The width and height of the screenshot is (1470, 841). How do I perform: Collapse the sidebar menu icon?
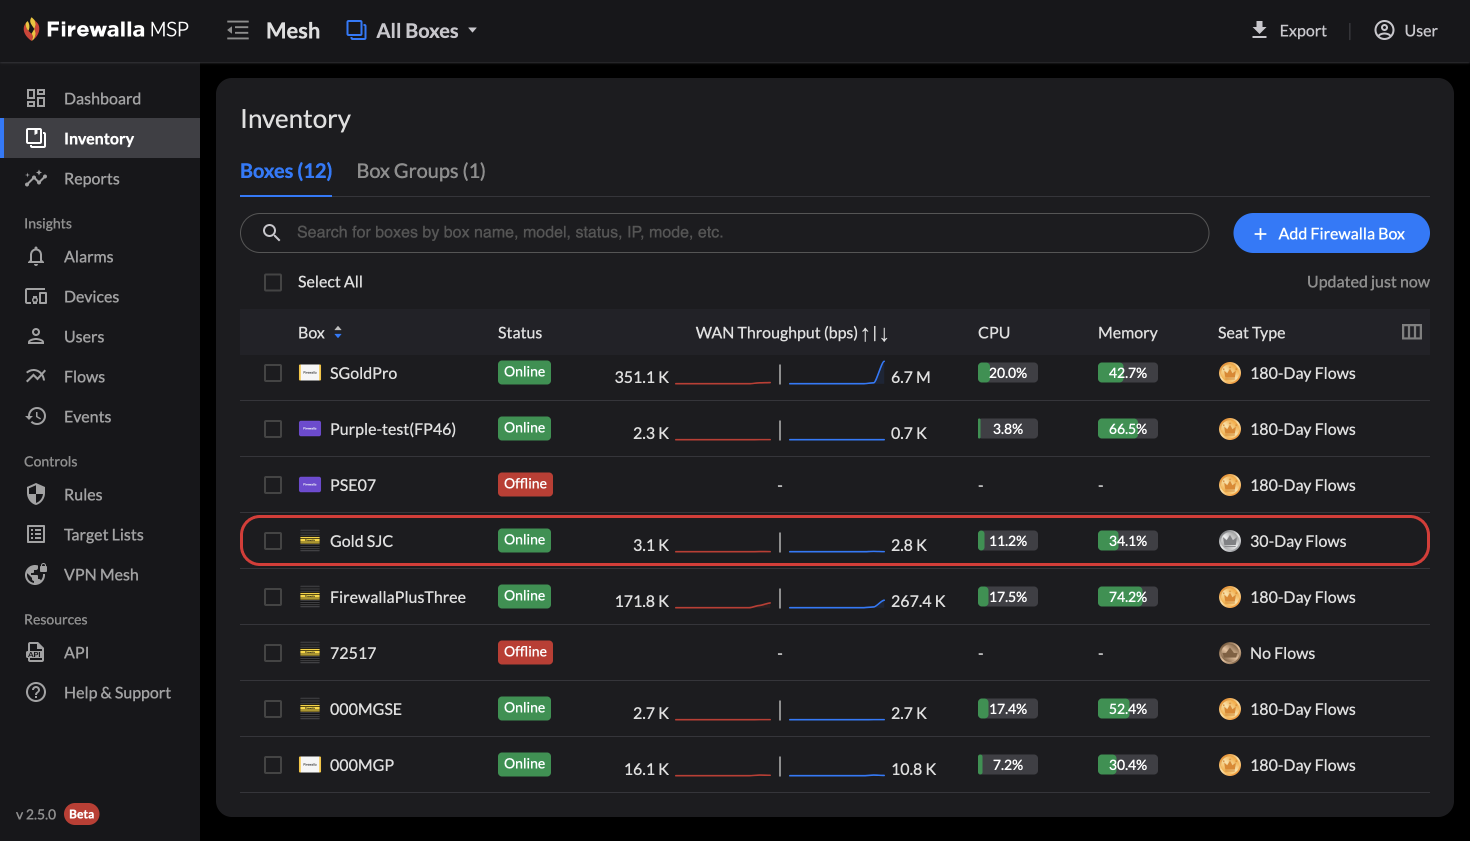238,30
